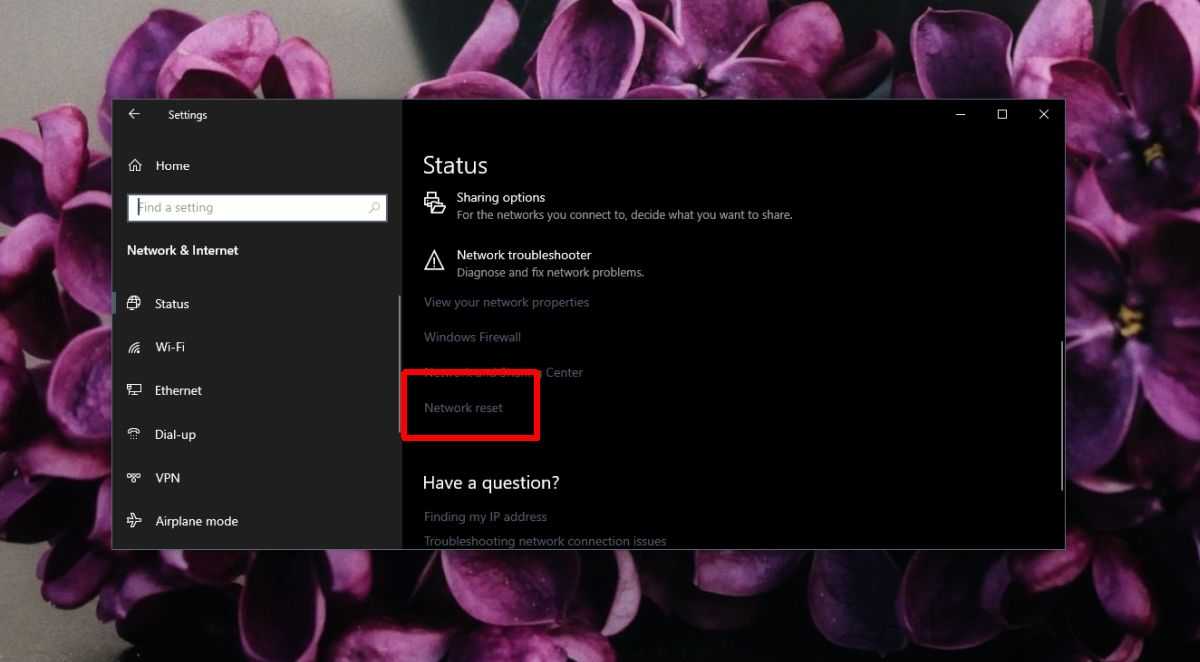Open the Home settings page
The width and height of the screenshot is (1200, 662).
[x=172, y=166]
